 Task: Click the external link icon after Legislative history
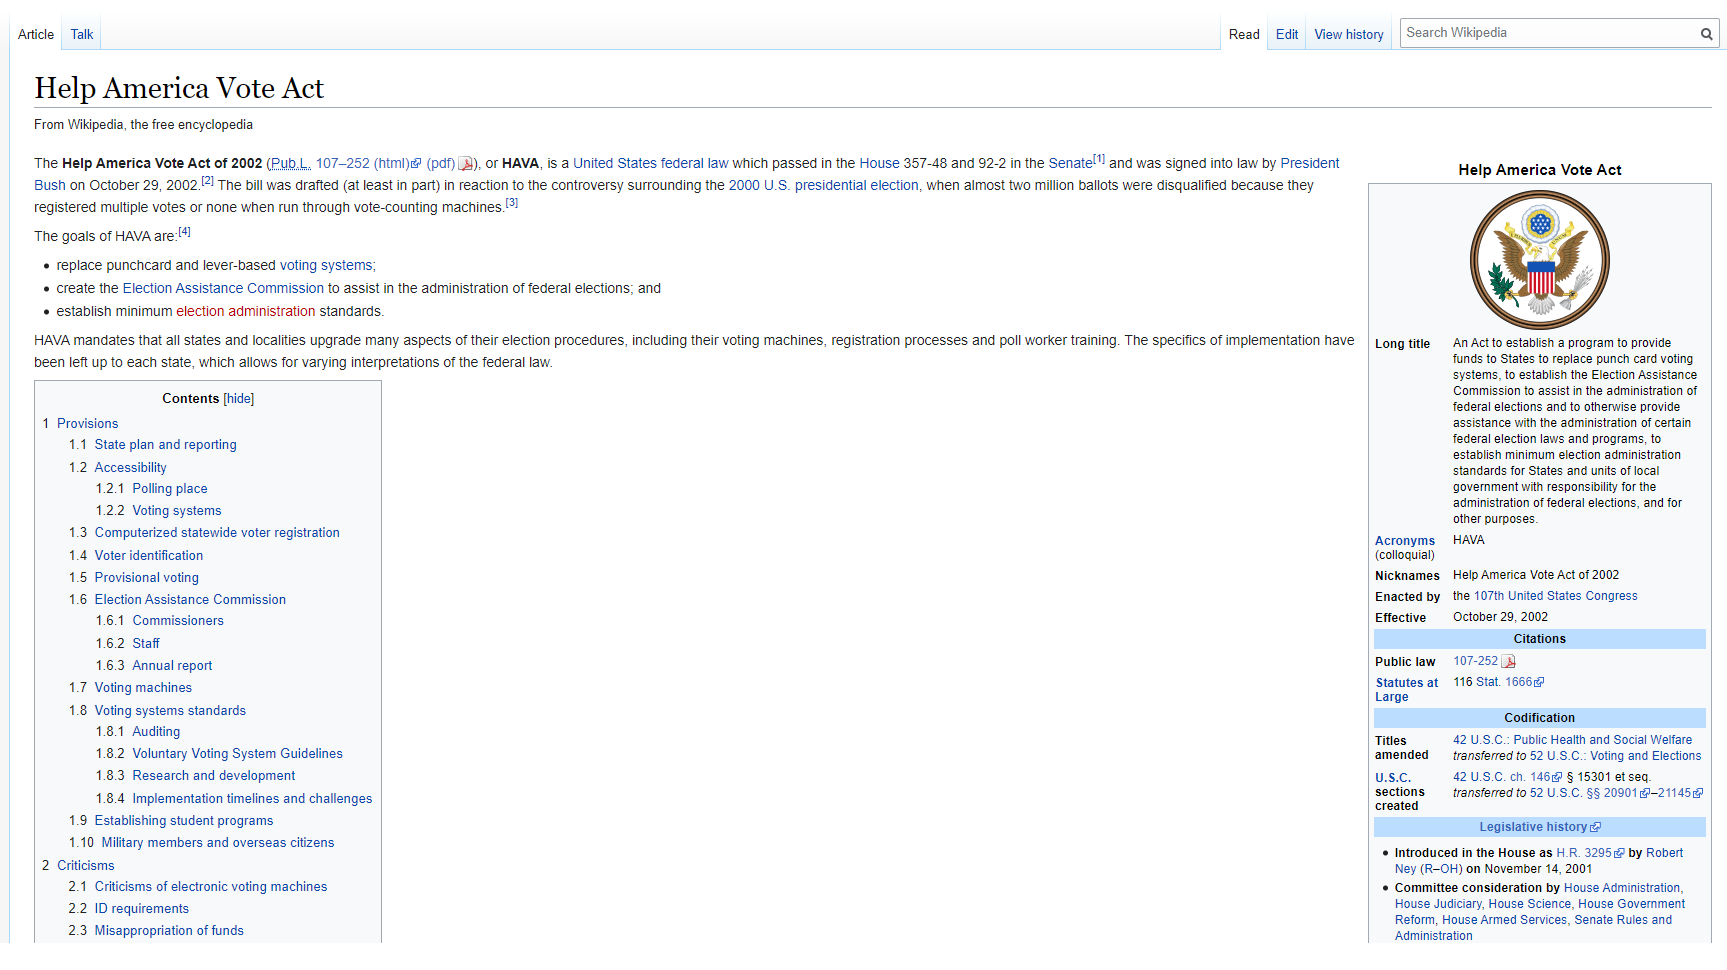tap(1595, 828)
